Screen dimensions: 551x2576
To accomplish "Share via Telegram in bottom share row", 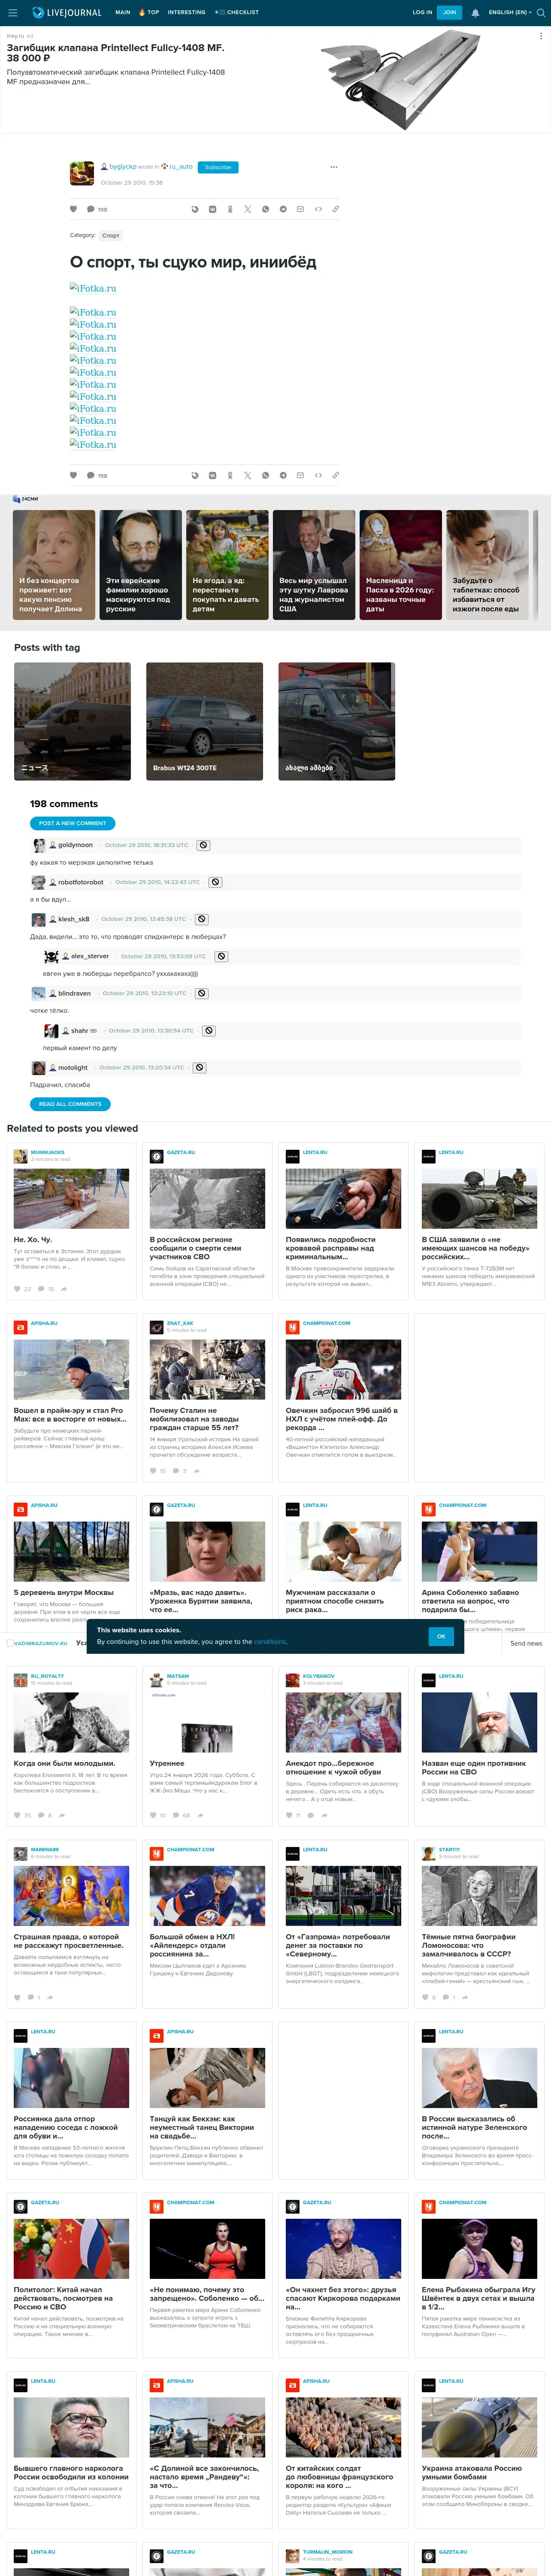I will 283,475.
